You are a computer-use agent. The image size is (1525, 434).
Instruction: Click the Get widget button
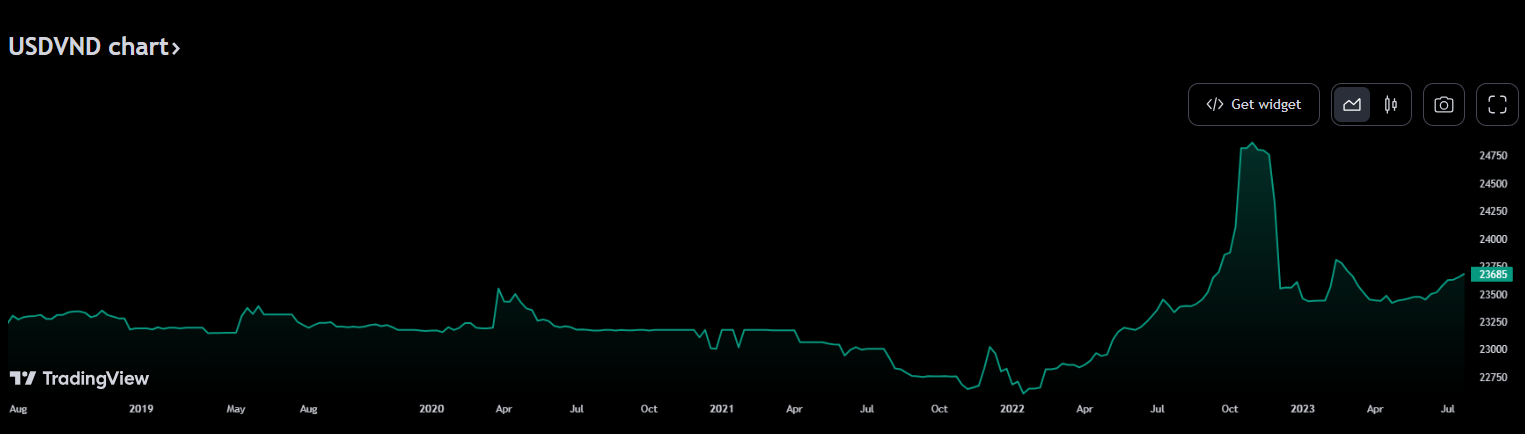(x=1254, y=105)
